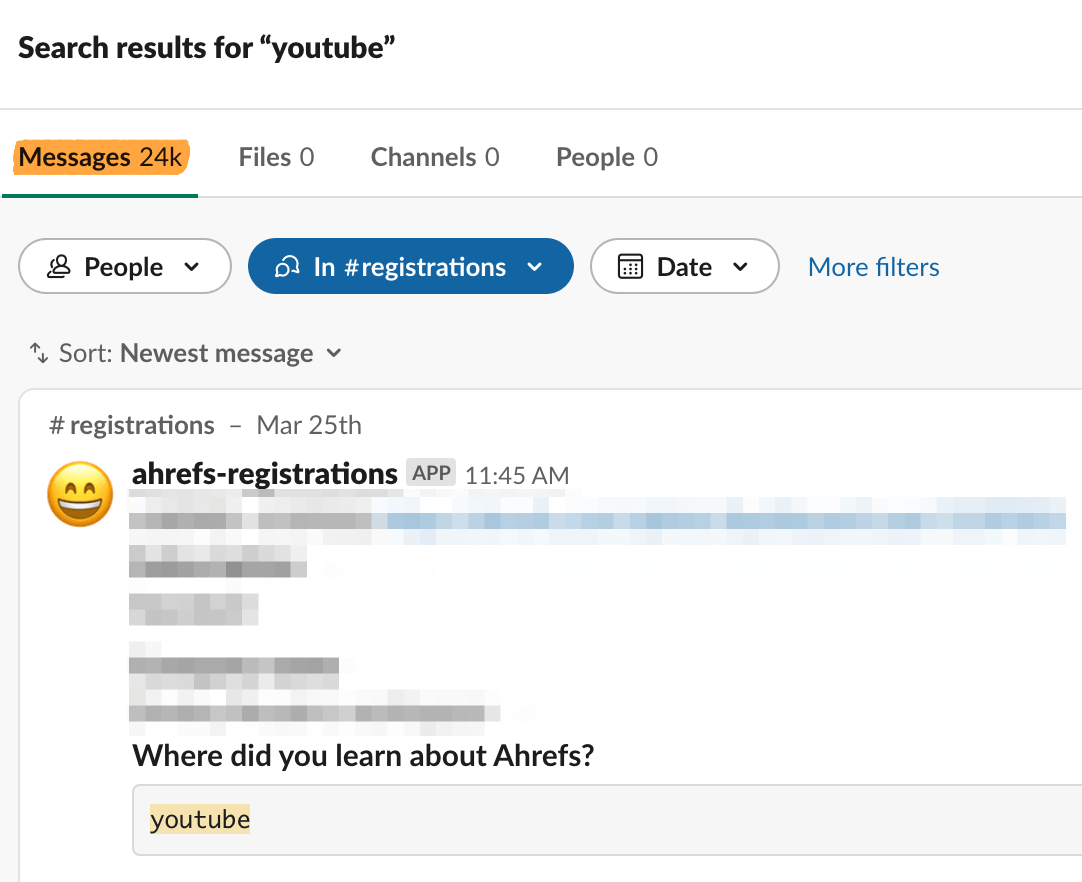Switch to the Files tab
This screenshot has height=882, width=1082.
276,157
